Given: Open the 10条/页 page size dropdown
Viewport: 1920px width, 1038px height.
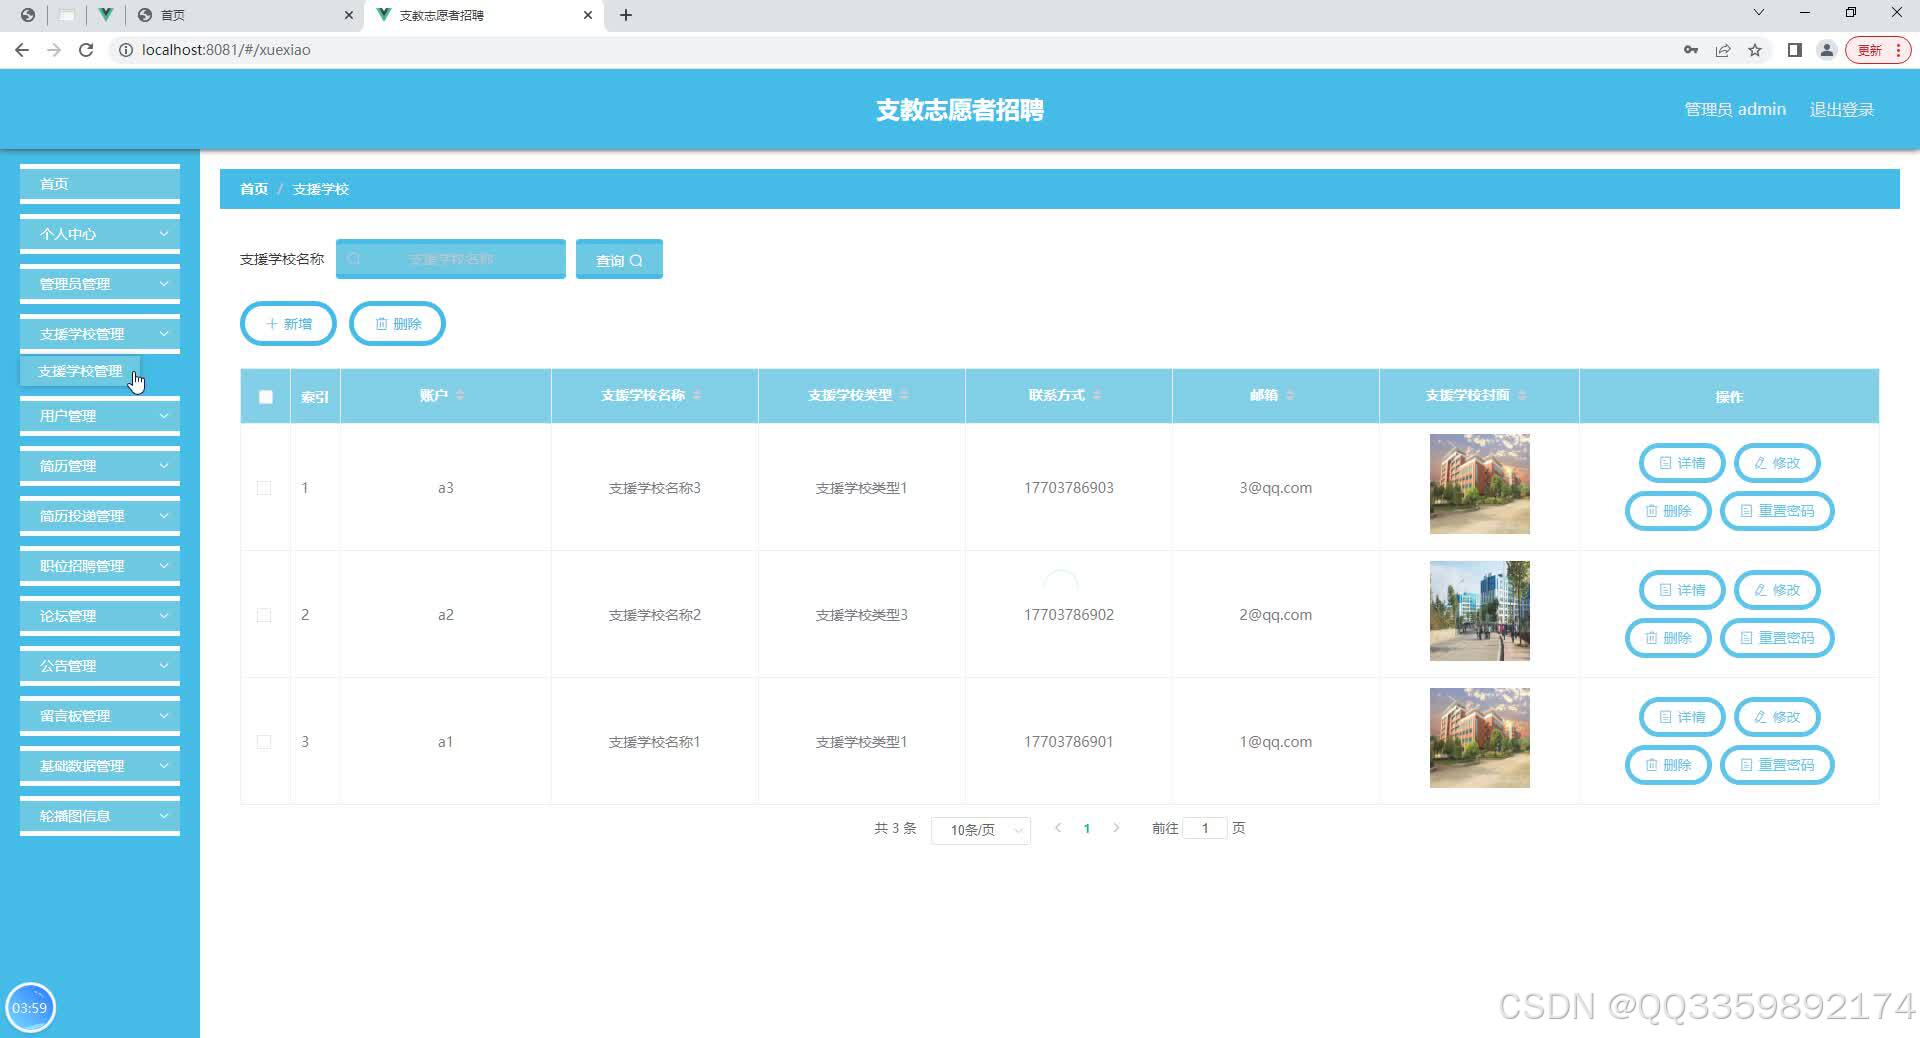Looking at the screenshot, I should [980, 830].
